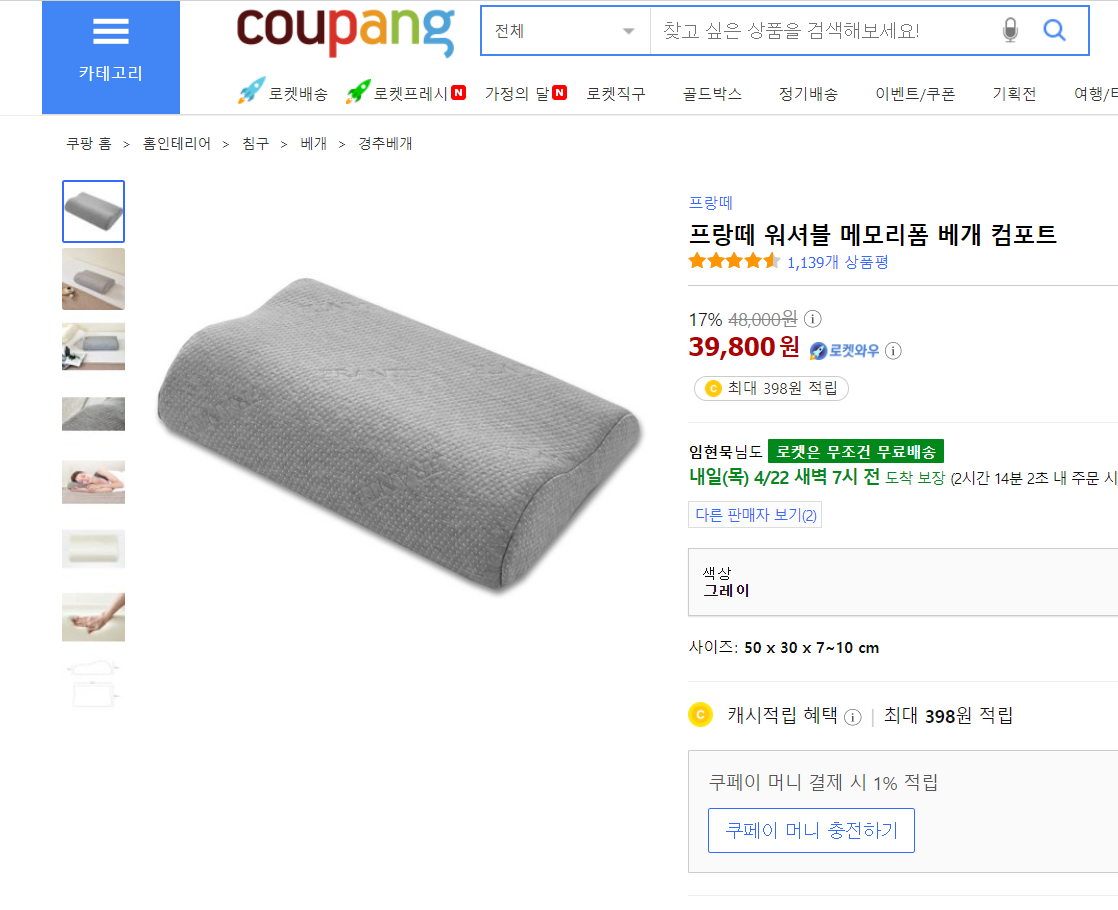1118x910 pixels.
Task: Open the 기획전 menu
Action: [x=1014, y=93]
